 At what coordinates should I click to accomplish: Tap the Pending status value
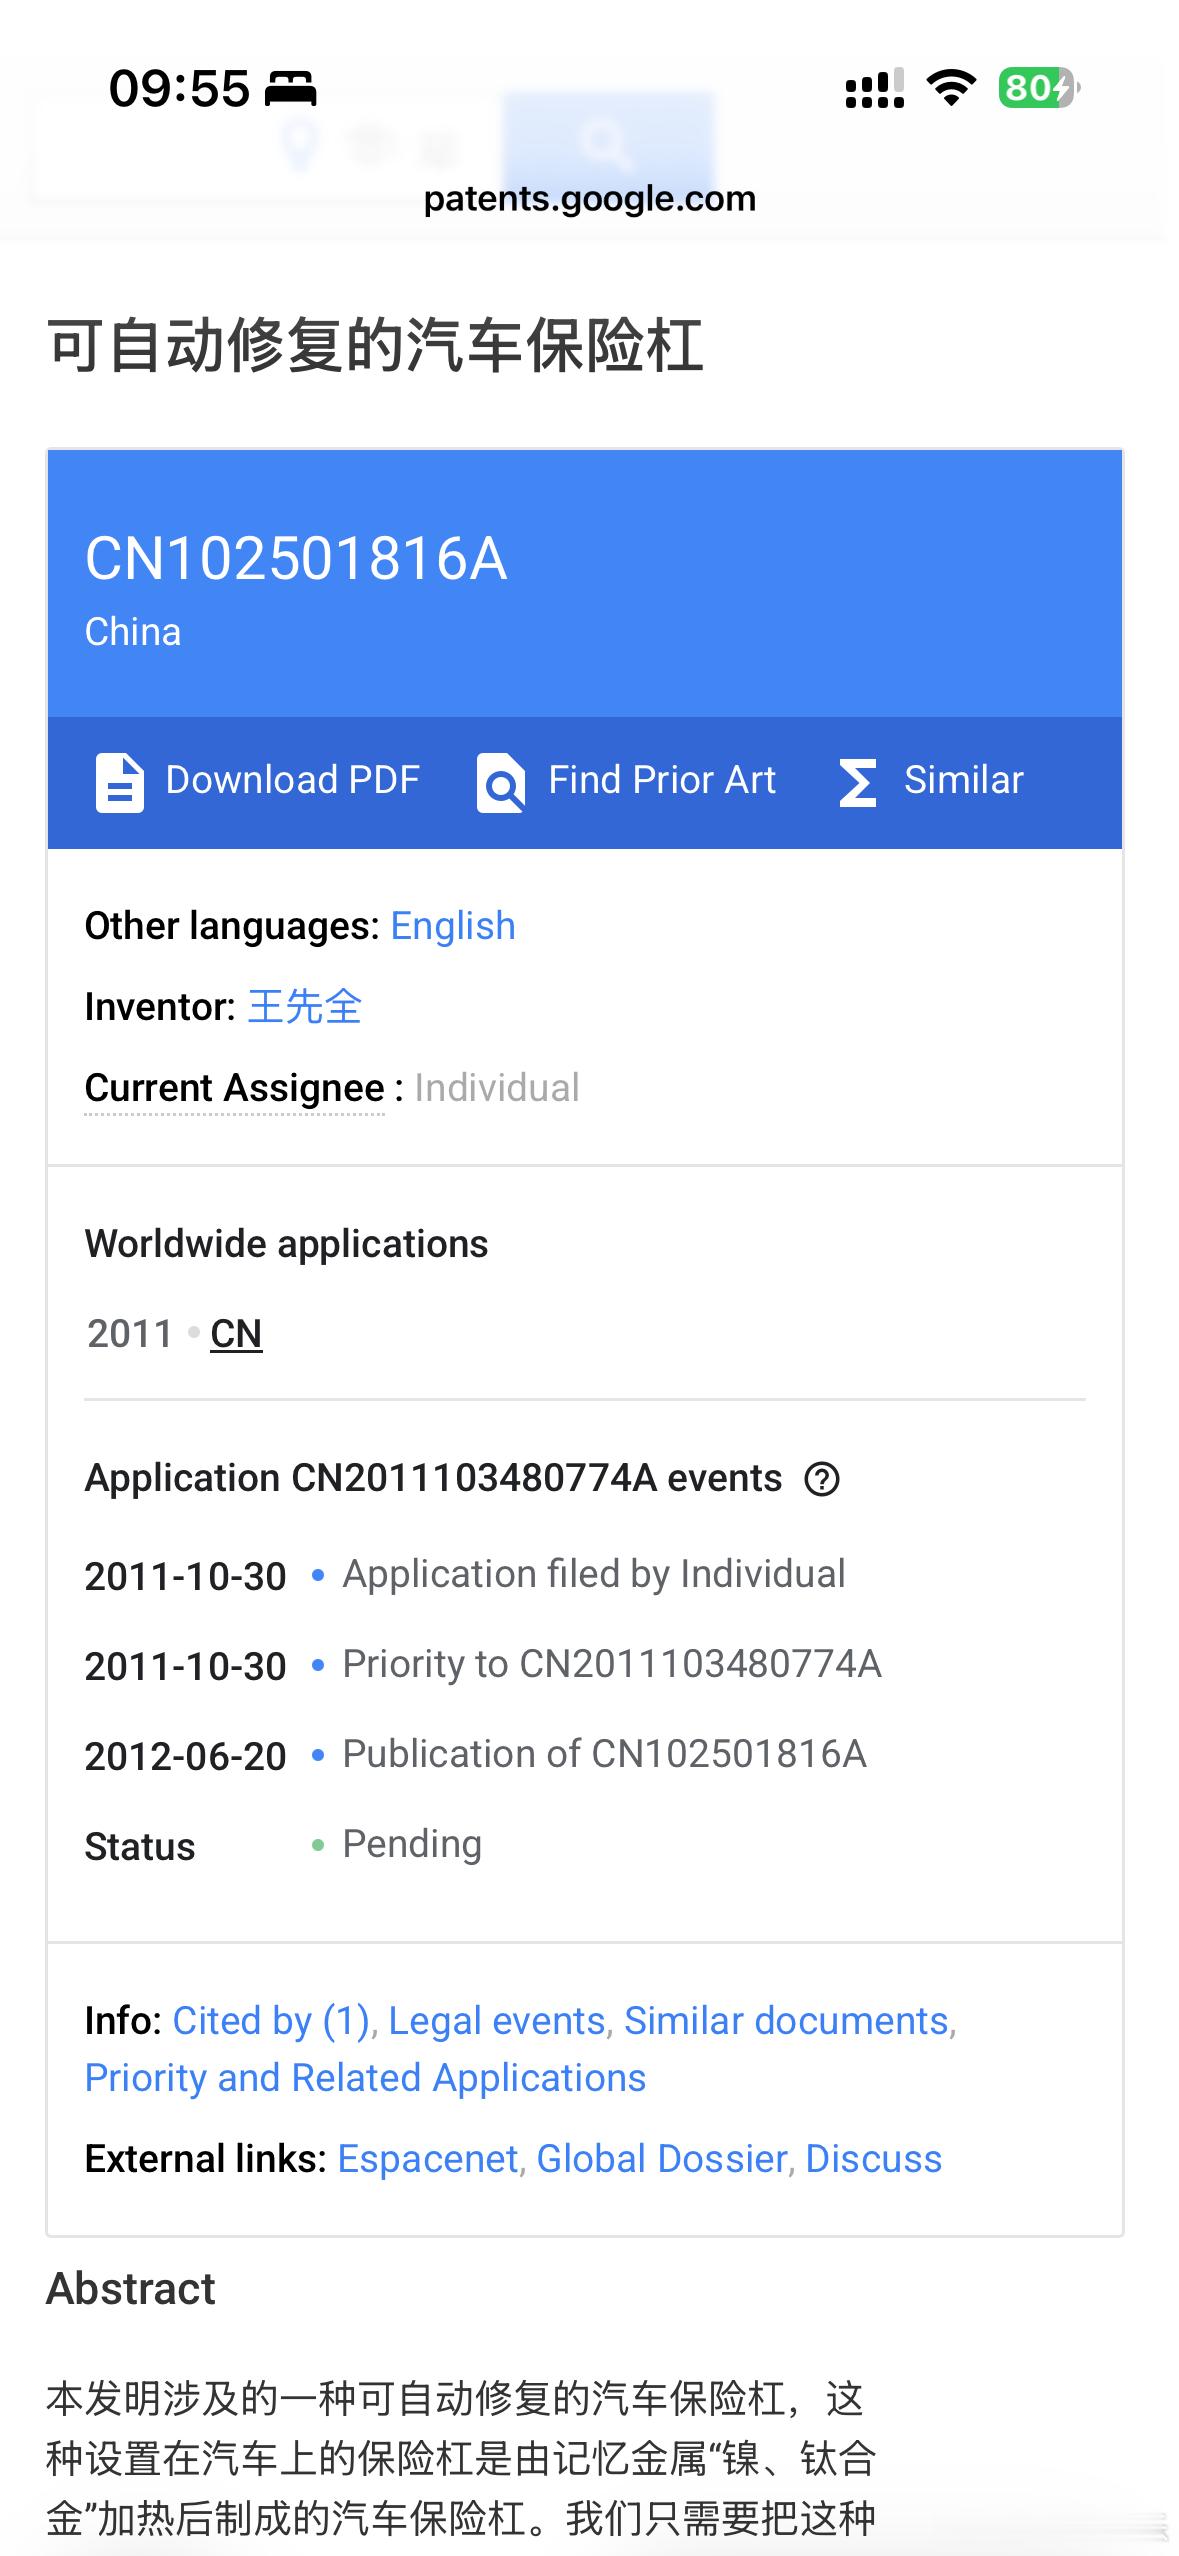412,1844
